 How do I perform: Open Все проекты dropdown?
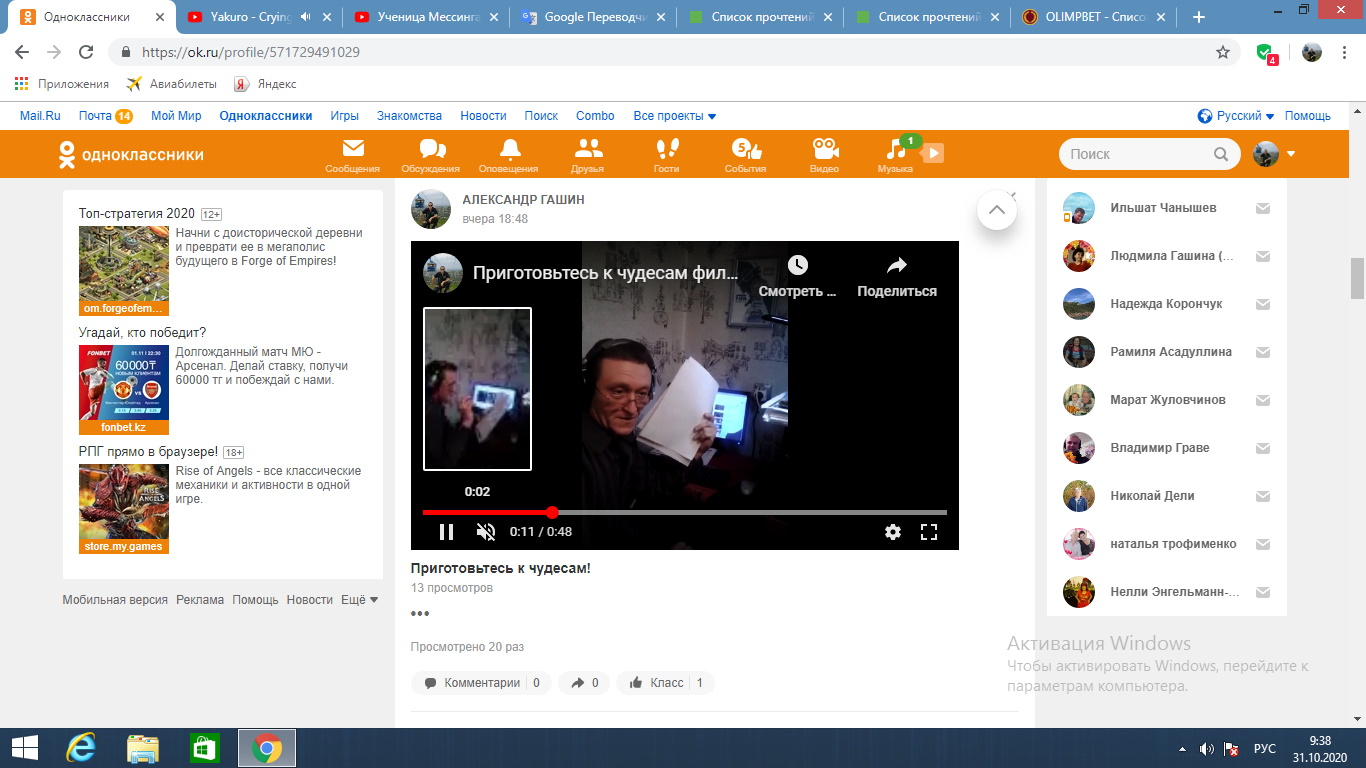(x=675, y=116)
